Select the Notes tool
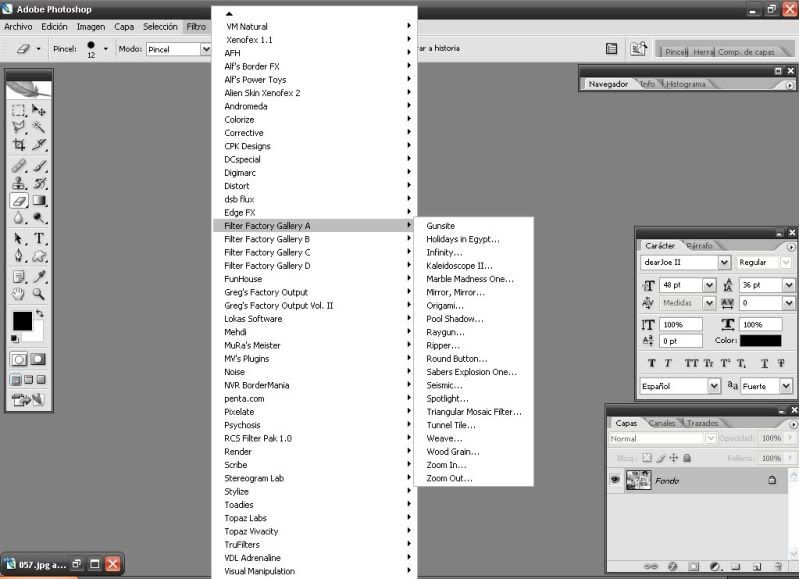 click(19, 277)
